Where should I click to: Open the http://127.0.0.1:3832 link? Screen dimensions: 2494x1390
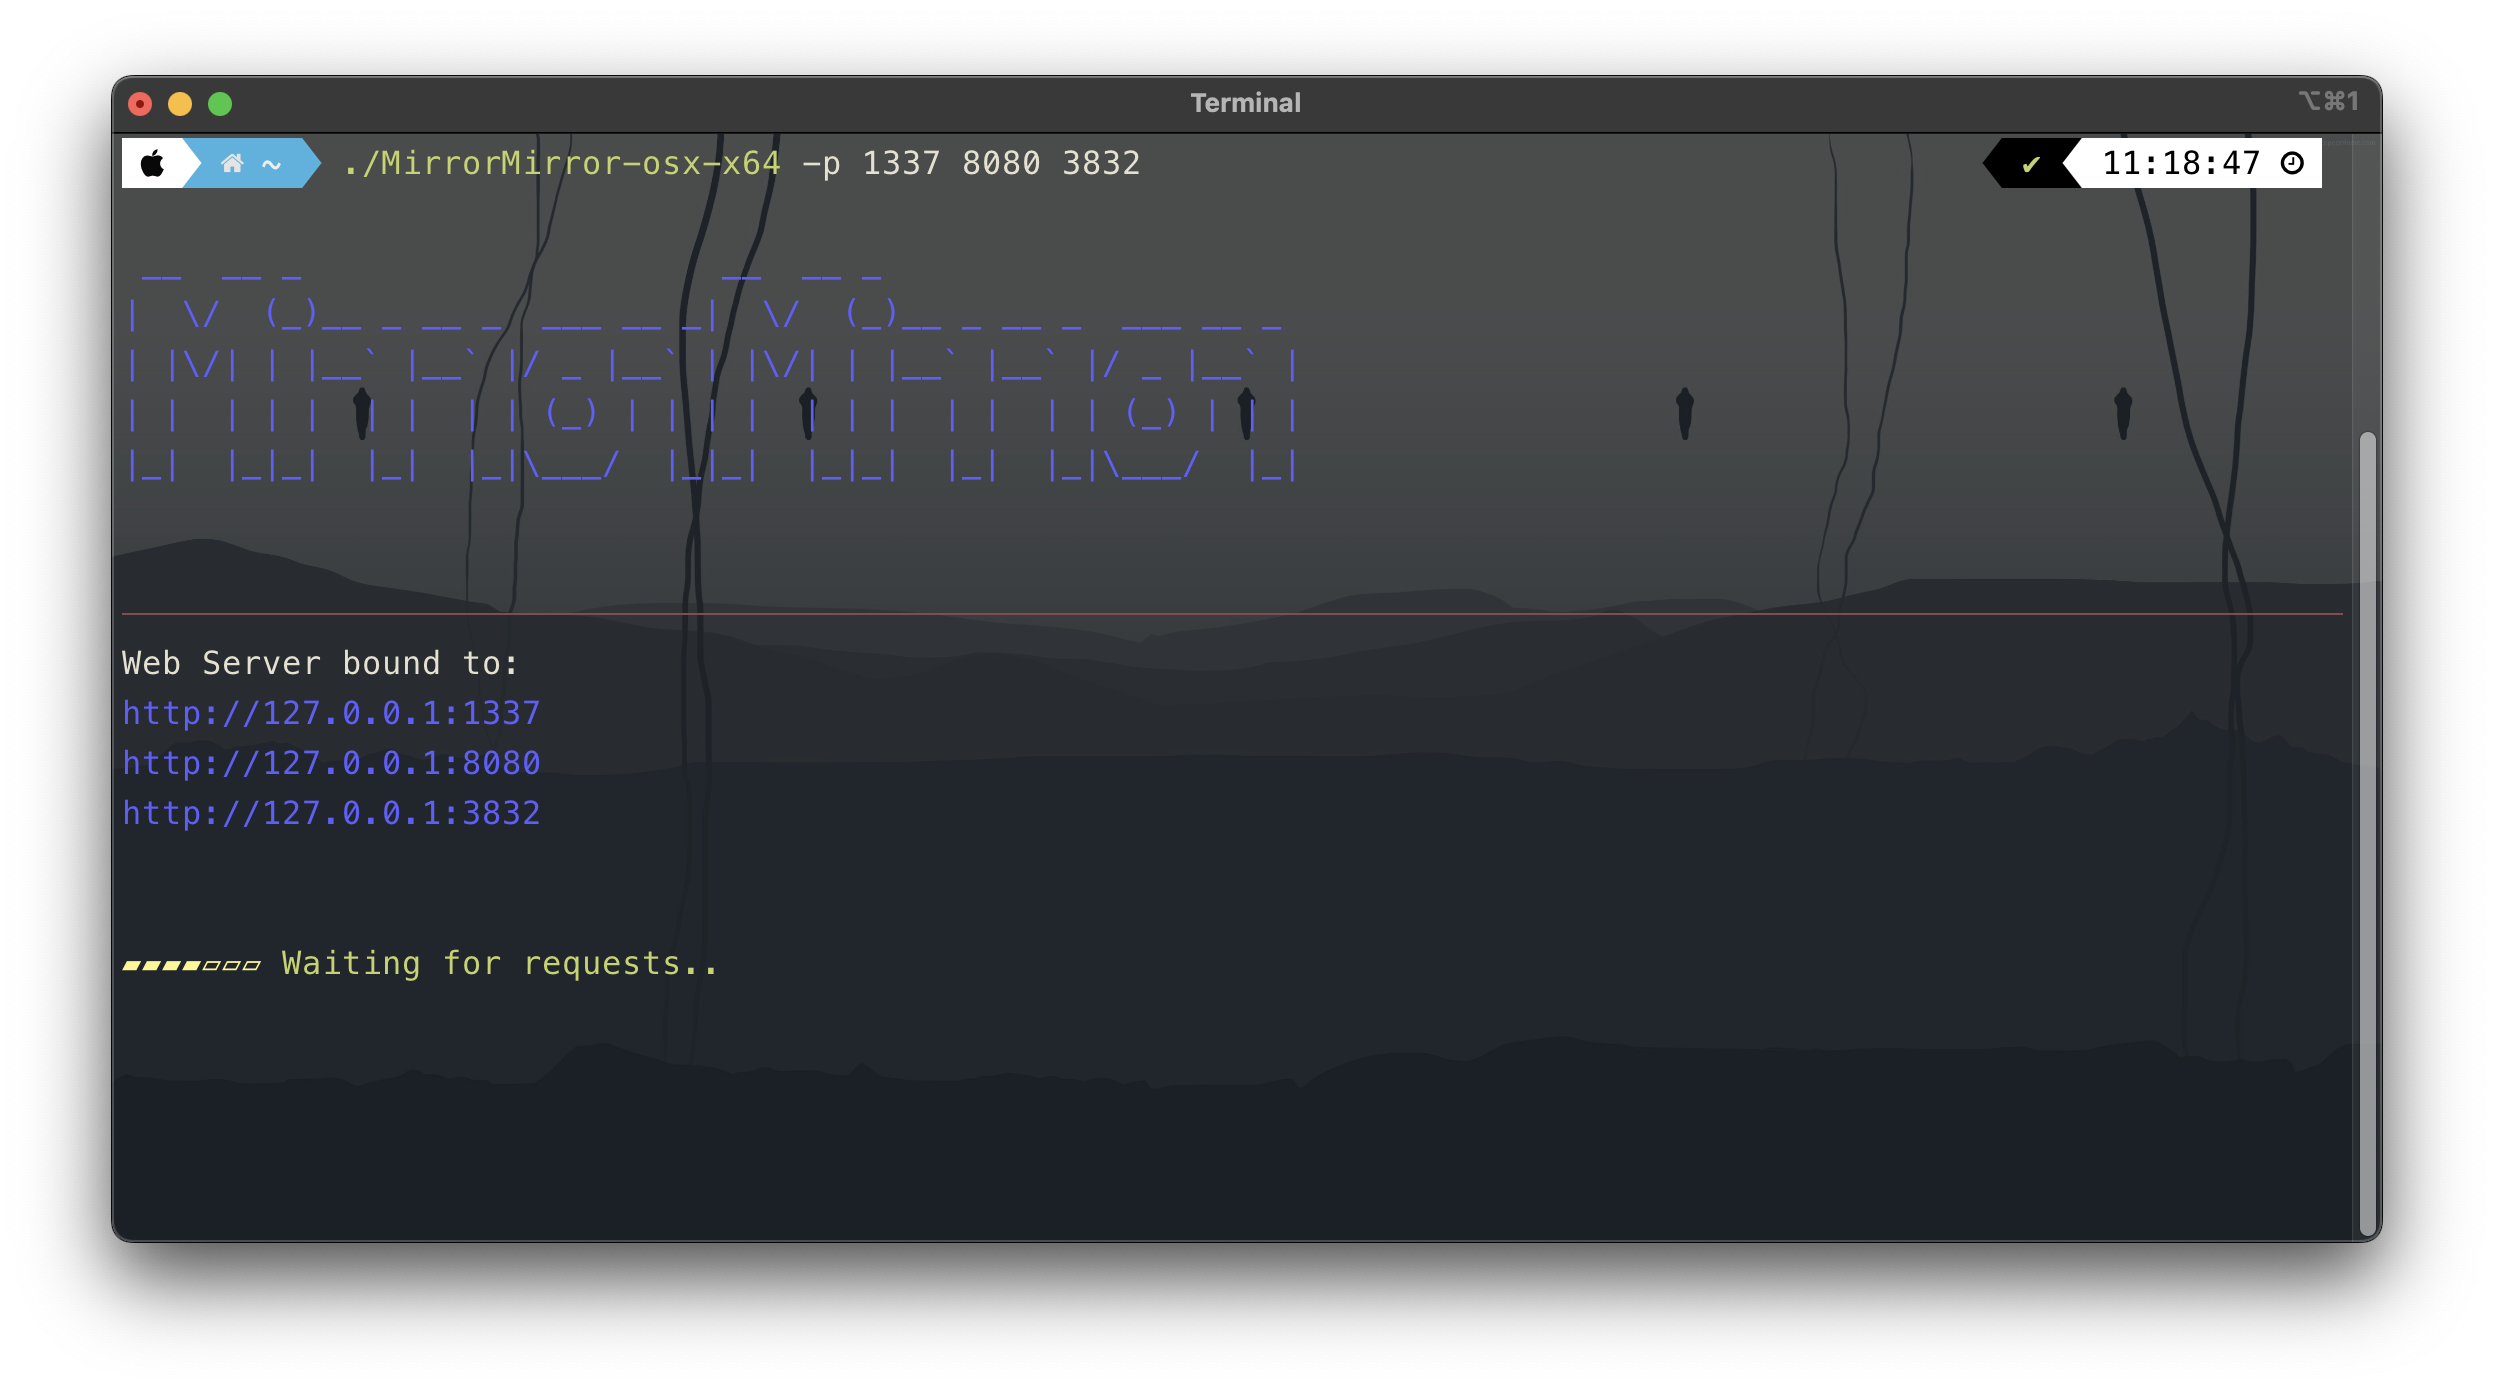[x=331, y=813]
